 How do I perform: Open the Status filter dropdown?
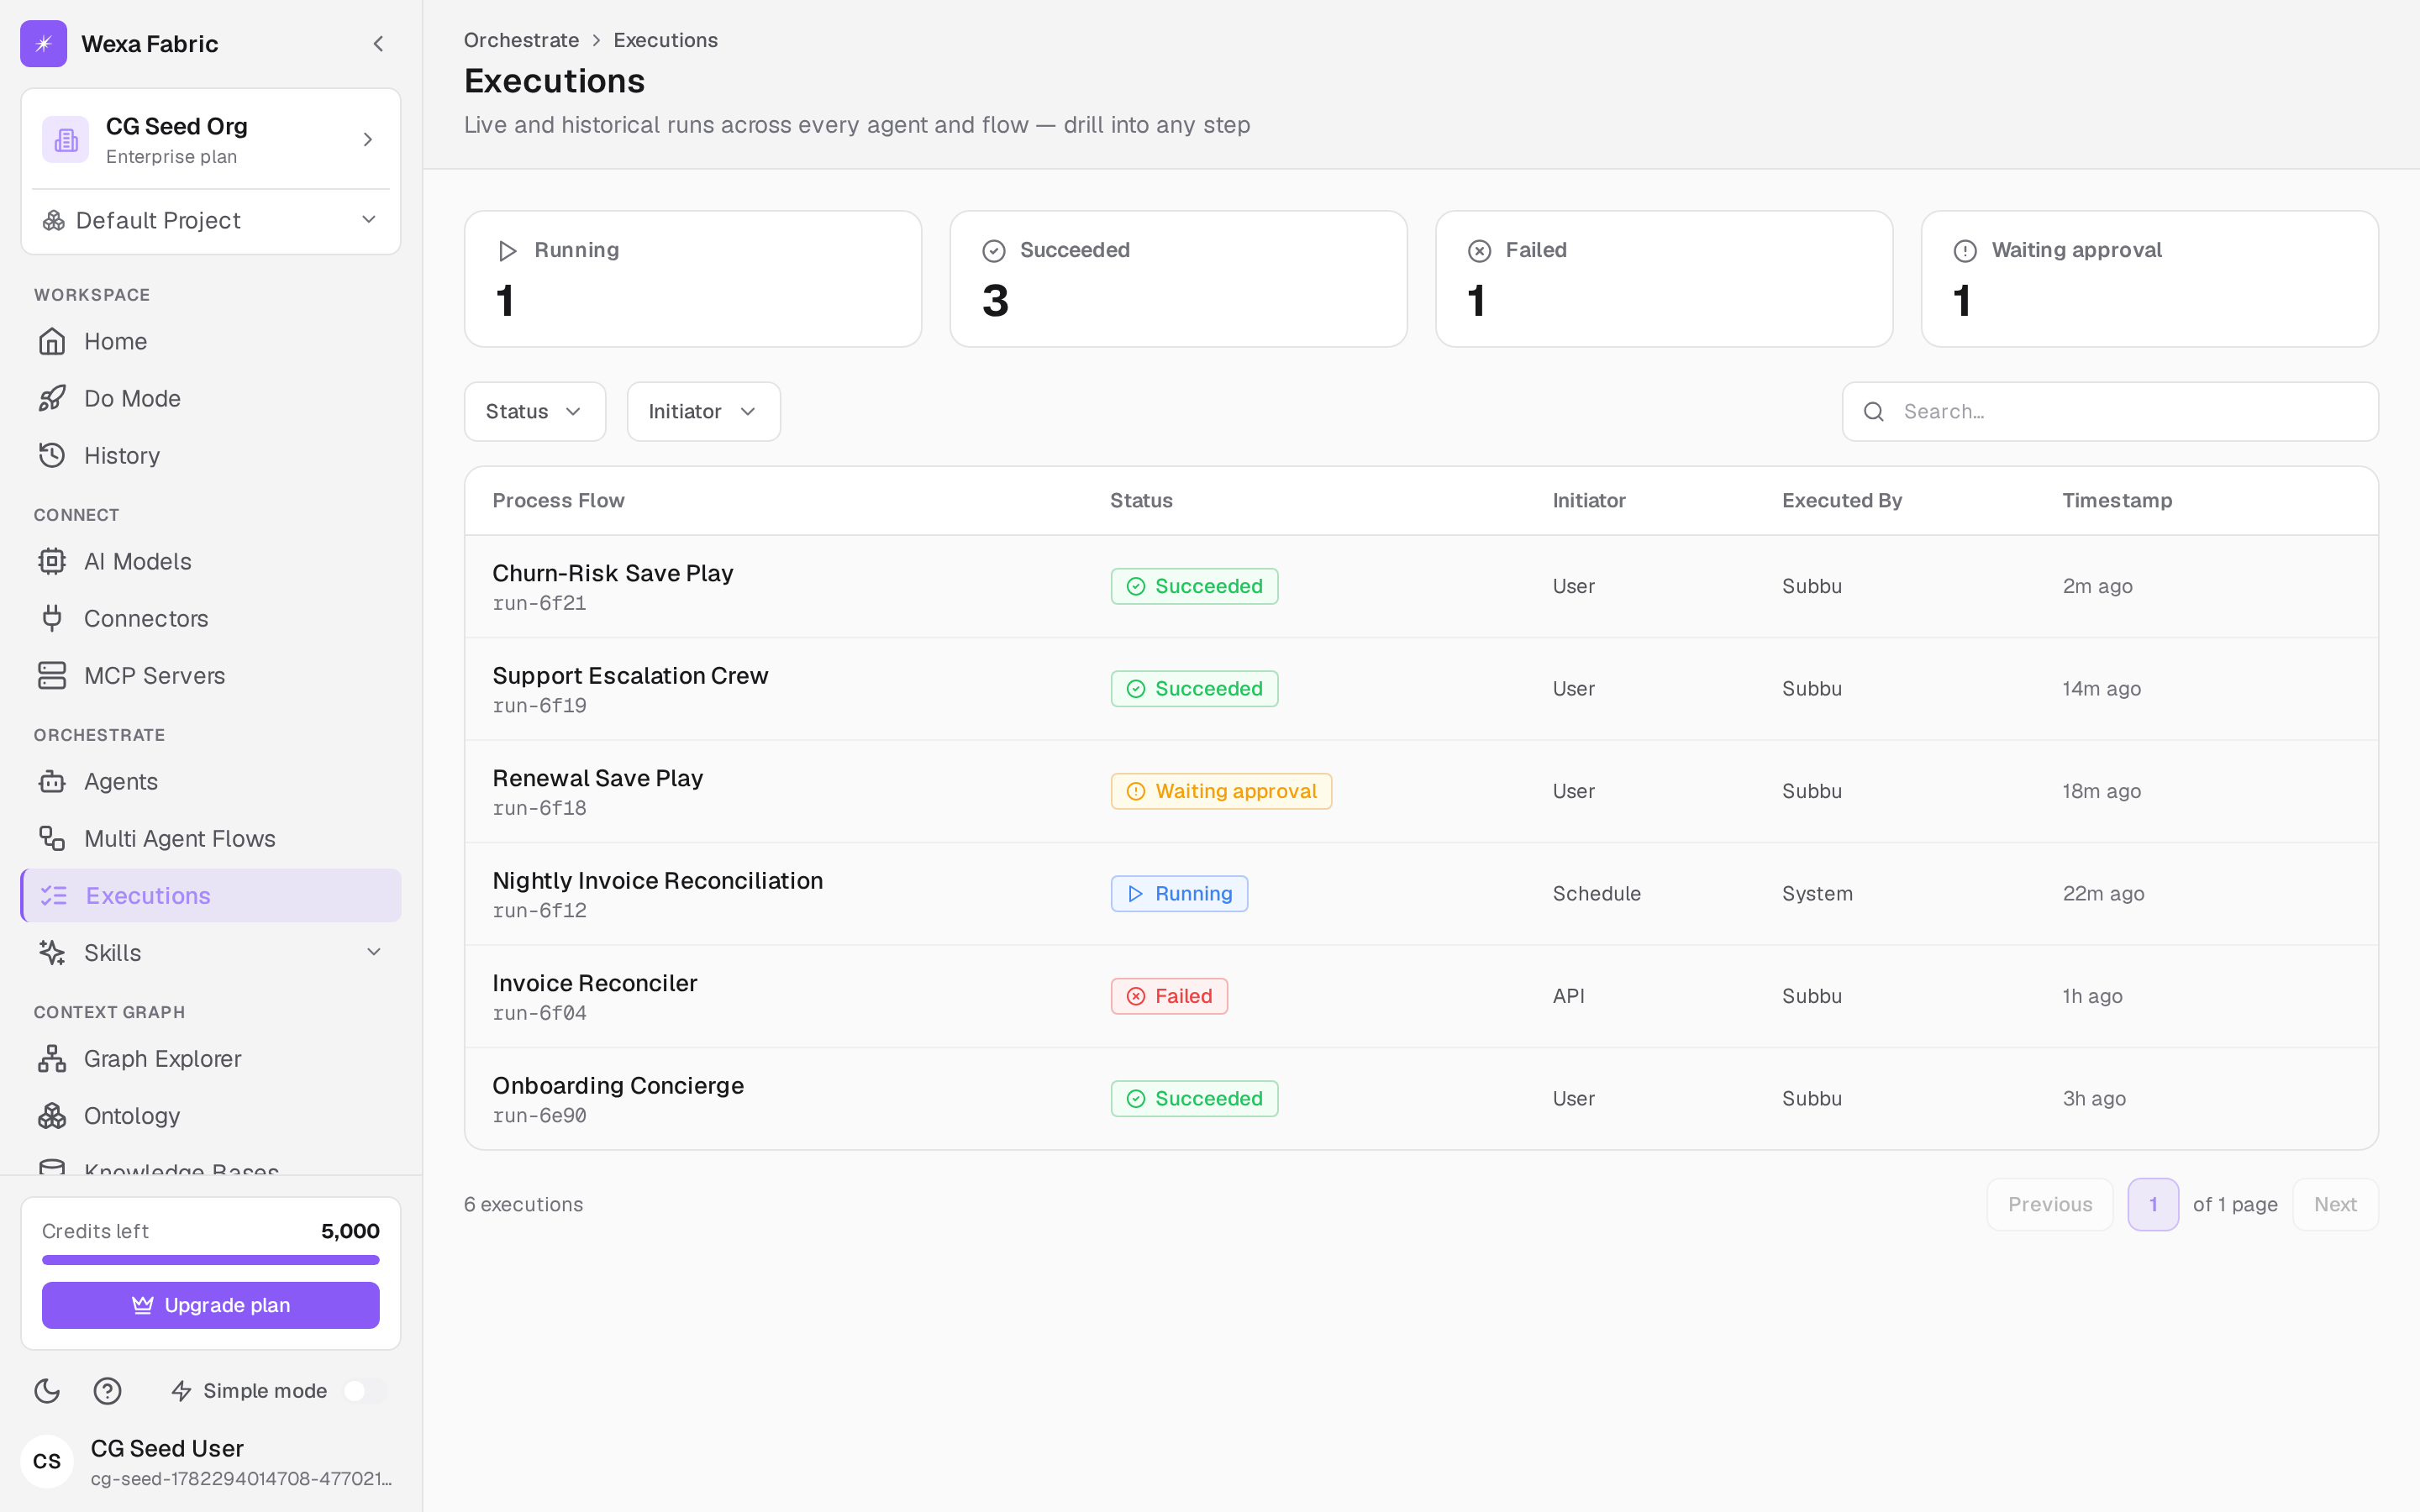pos(535,412)
